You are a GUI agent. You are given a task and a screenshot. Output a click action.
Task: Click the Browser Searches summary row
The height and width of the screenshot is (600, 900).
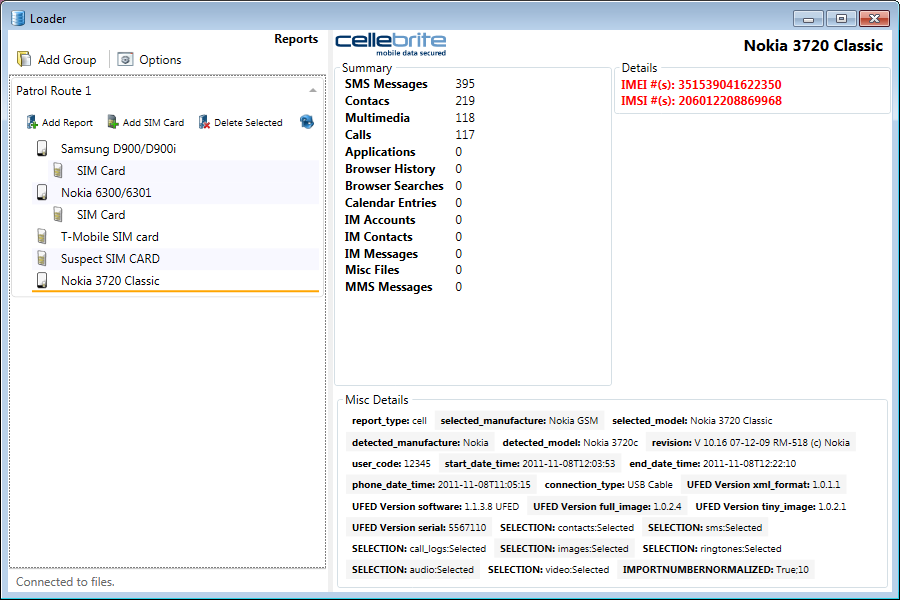coord(404,185)
